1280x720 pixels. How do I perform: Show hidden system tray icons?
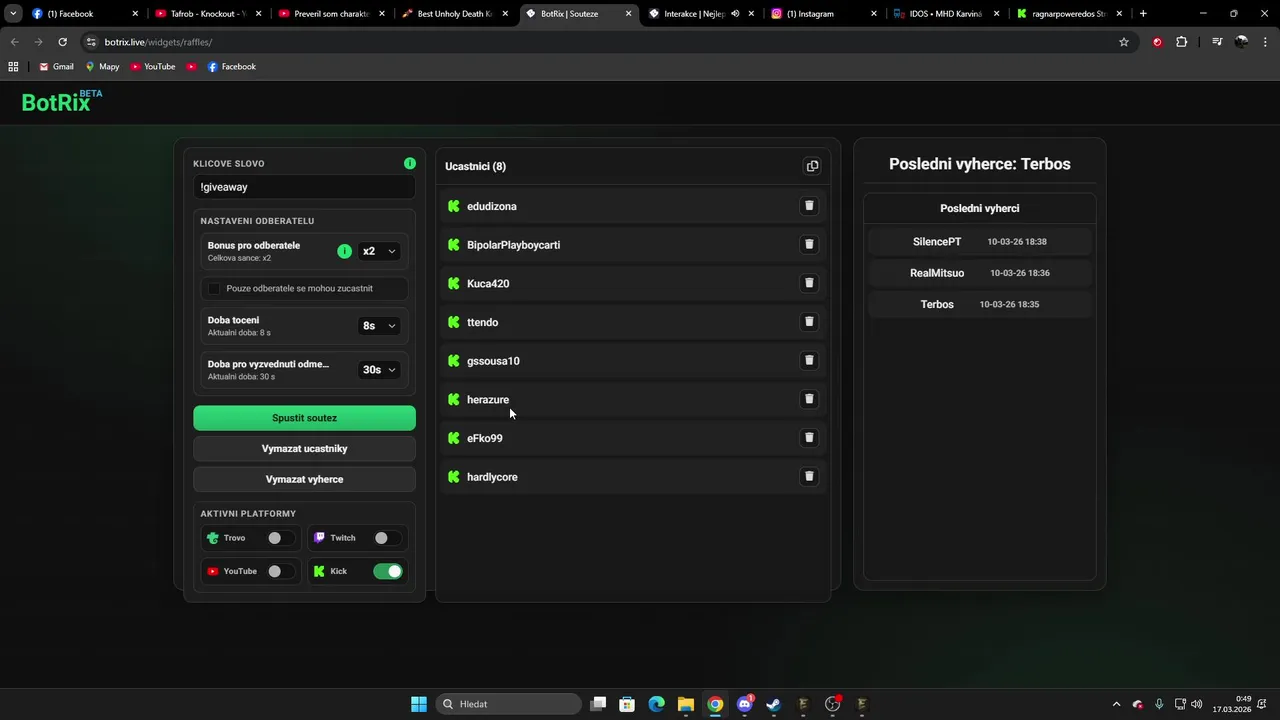[x=1117, y=704]
